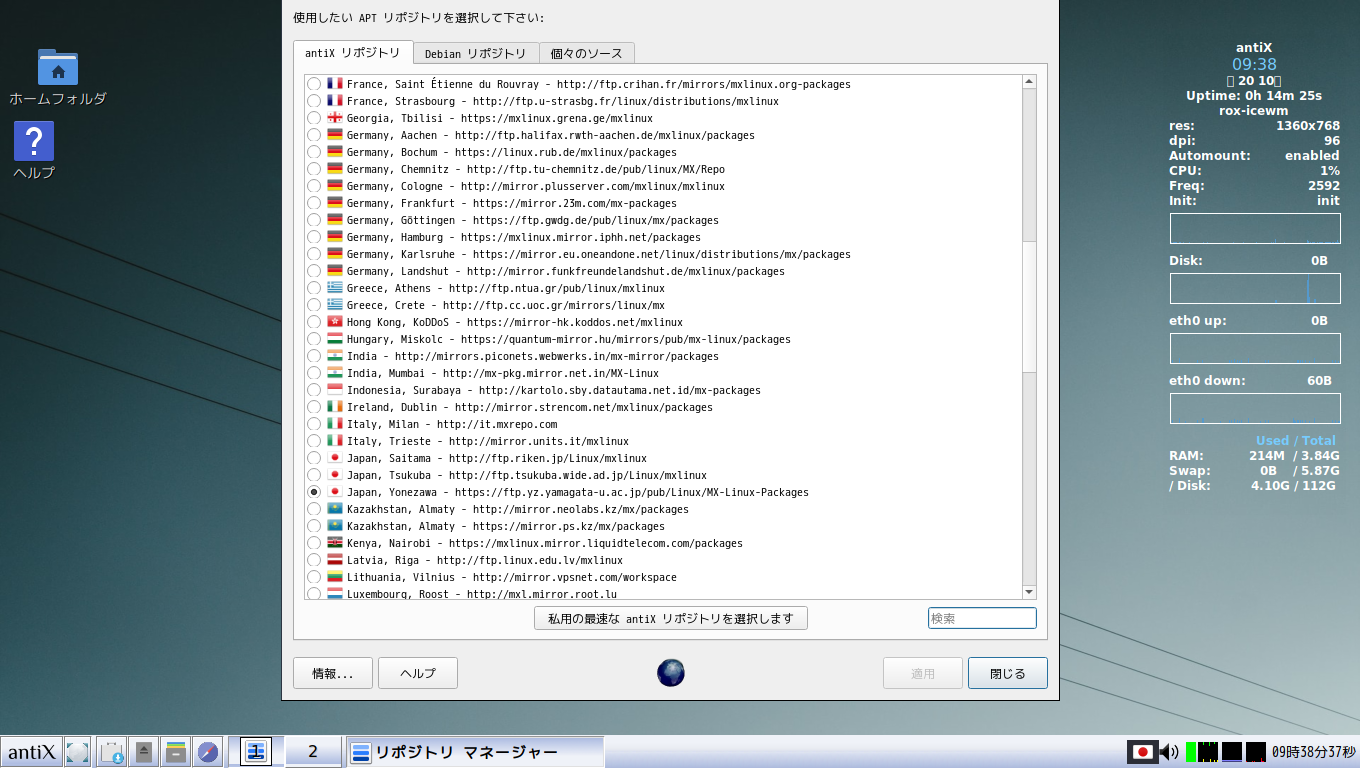Open the file manager taskbar icon
The height and width of the screenshot is (768, 1360).
coord(176,752)
